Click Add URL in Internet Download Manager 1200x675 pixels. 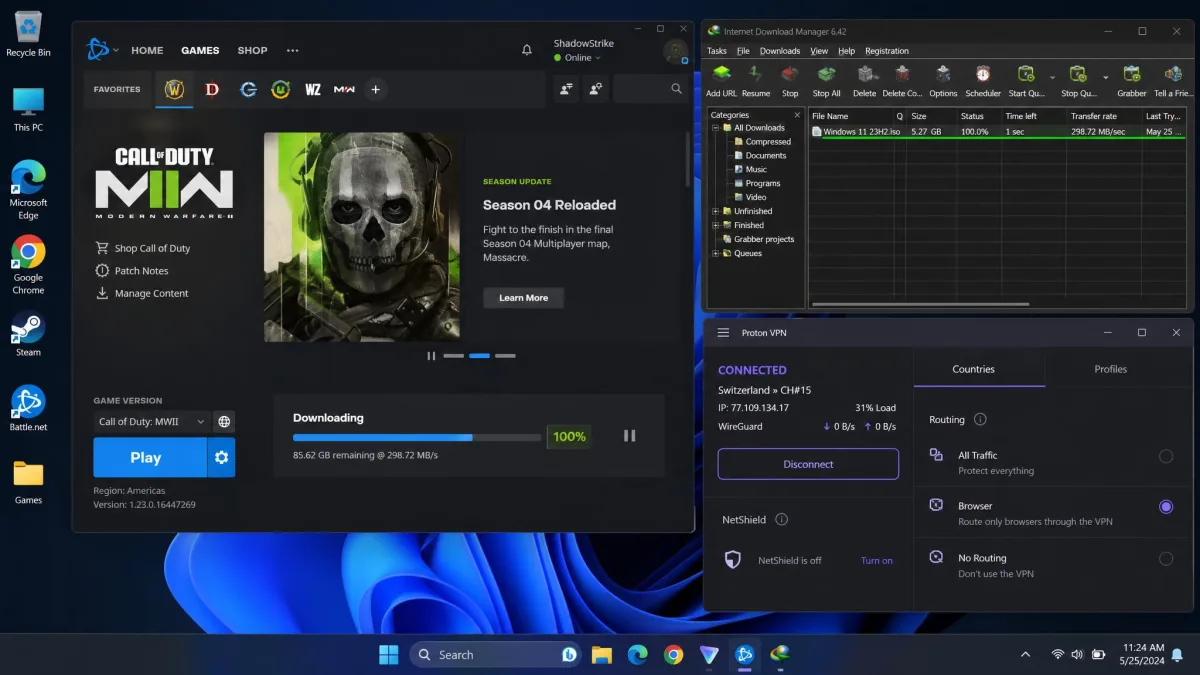[721, 80]
